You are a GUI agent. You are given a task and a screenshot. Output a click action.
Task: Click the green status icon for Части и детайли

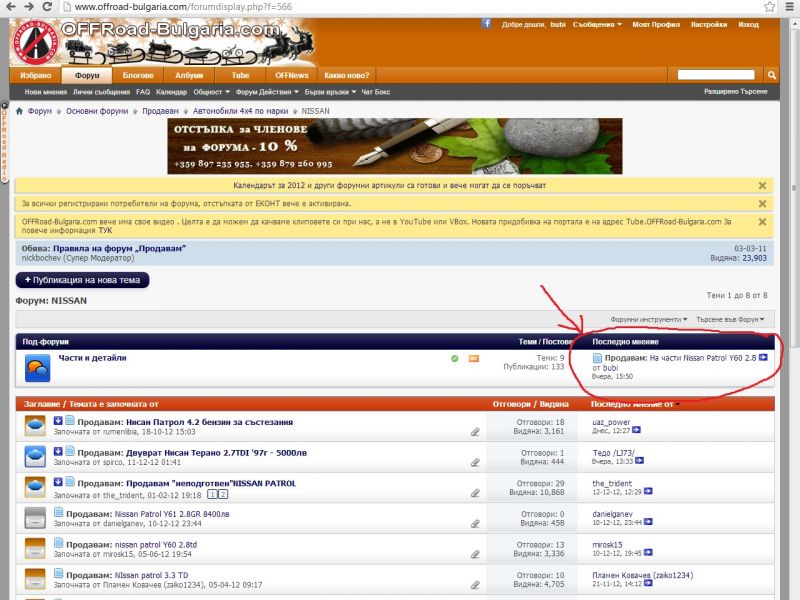point(455,359)
